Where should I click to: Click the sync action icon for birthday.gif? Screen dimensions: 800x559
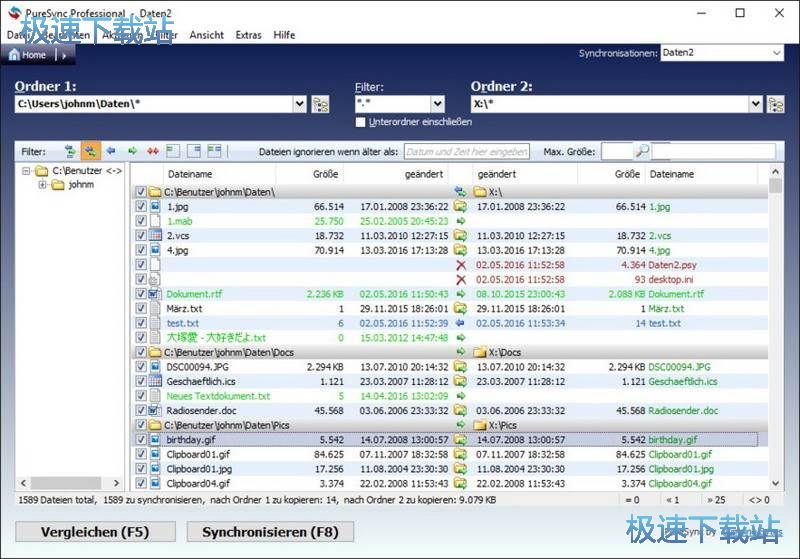point(460,440)
